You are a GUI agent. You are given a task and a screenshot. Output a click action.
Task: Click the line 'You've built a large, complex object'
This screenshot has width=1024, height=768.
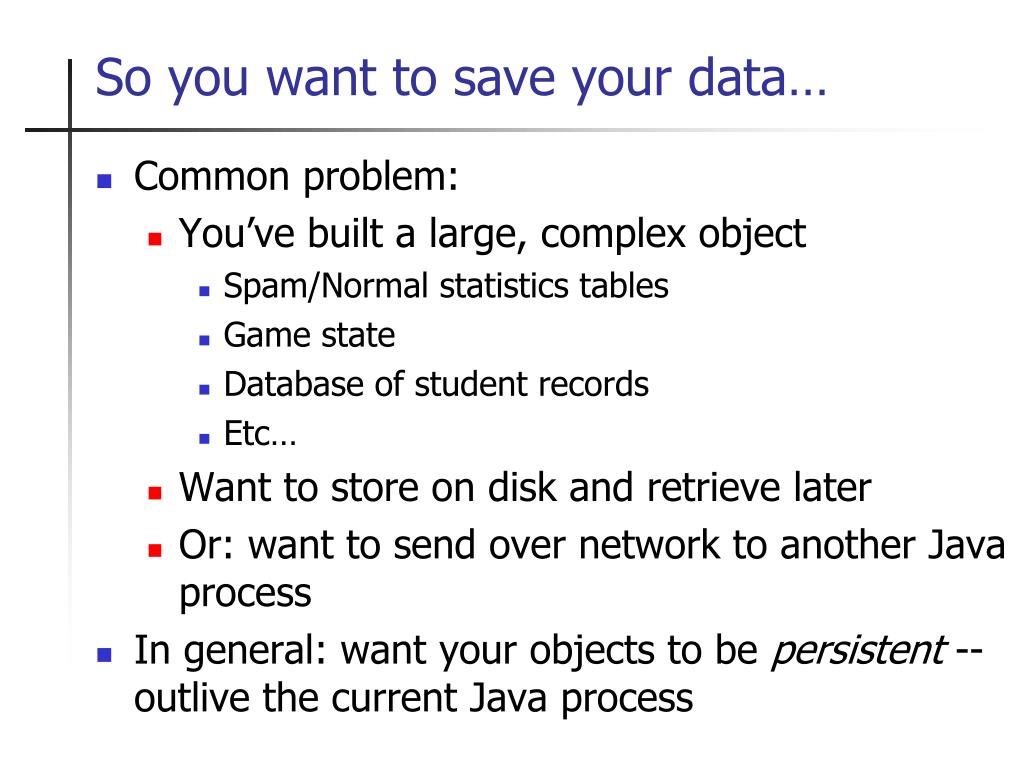coord(492,234)
